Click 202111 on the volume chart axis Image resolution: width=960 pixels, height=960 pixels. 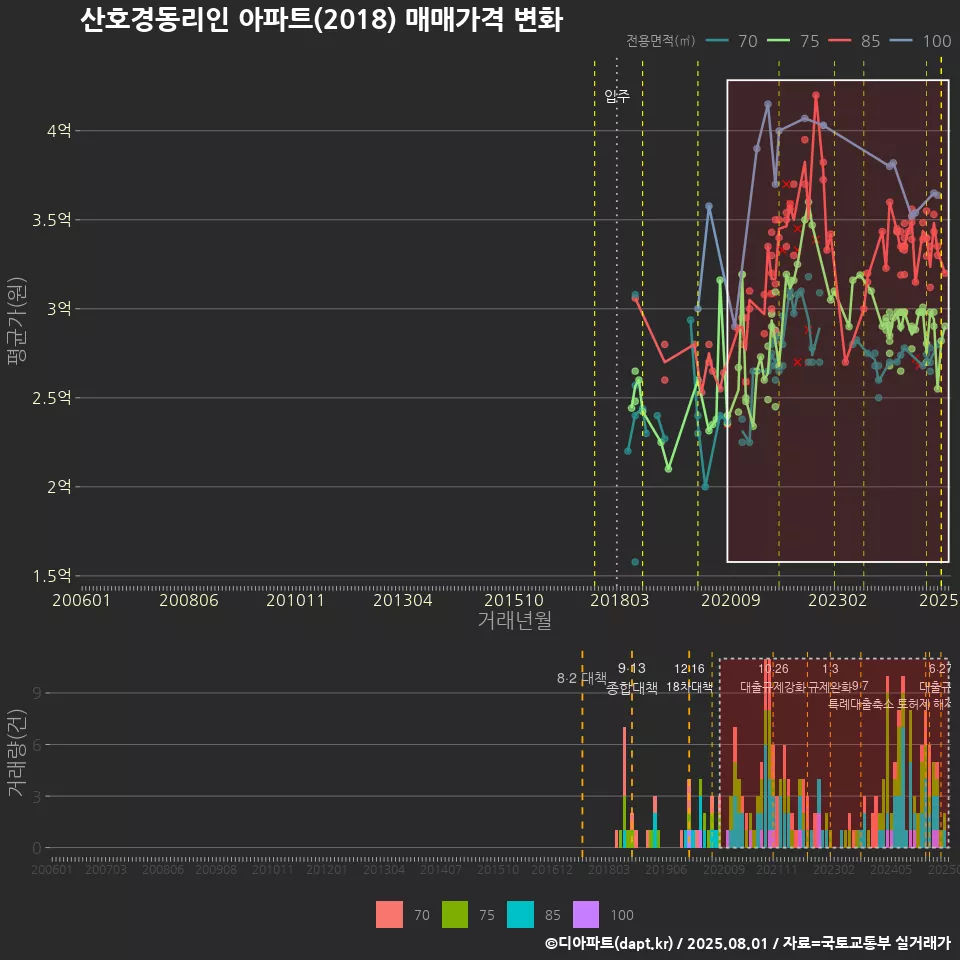[x=776, y=869]
